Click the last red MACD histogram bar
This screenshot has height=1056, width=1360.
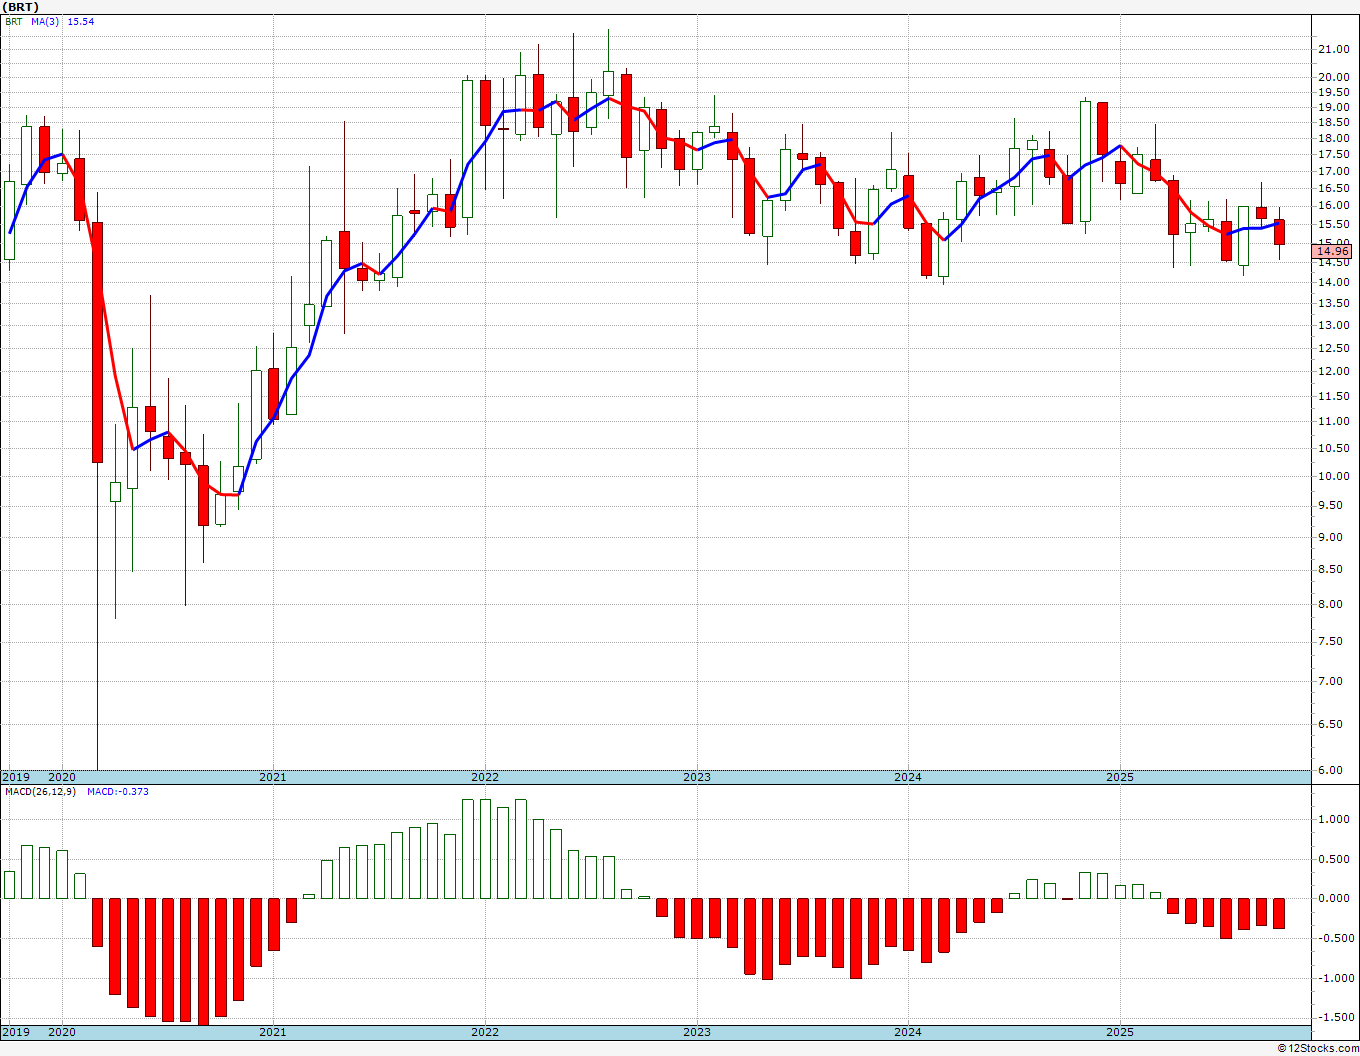pos(1279,913)
